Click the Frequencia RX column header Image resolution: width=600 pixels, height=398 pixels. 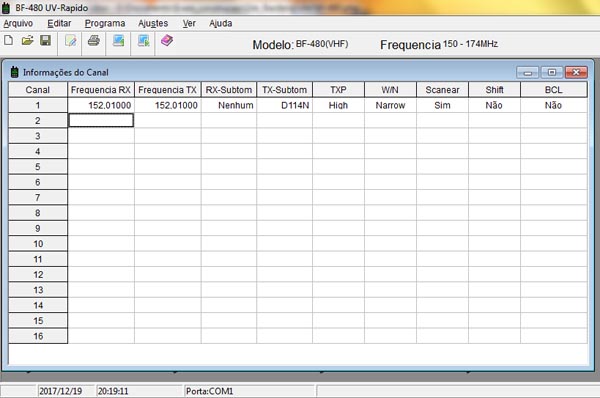point(101,90)
